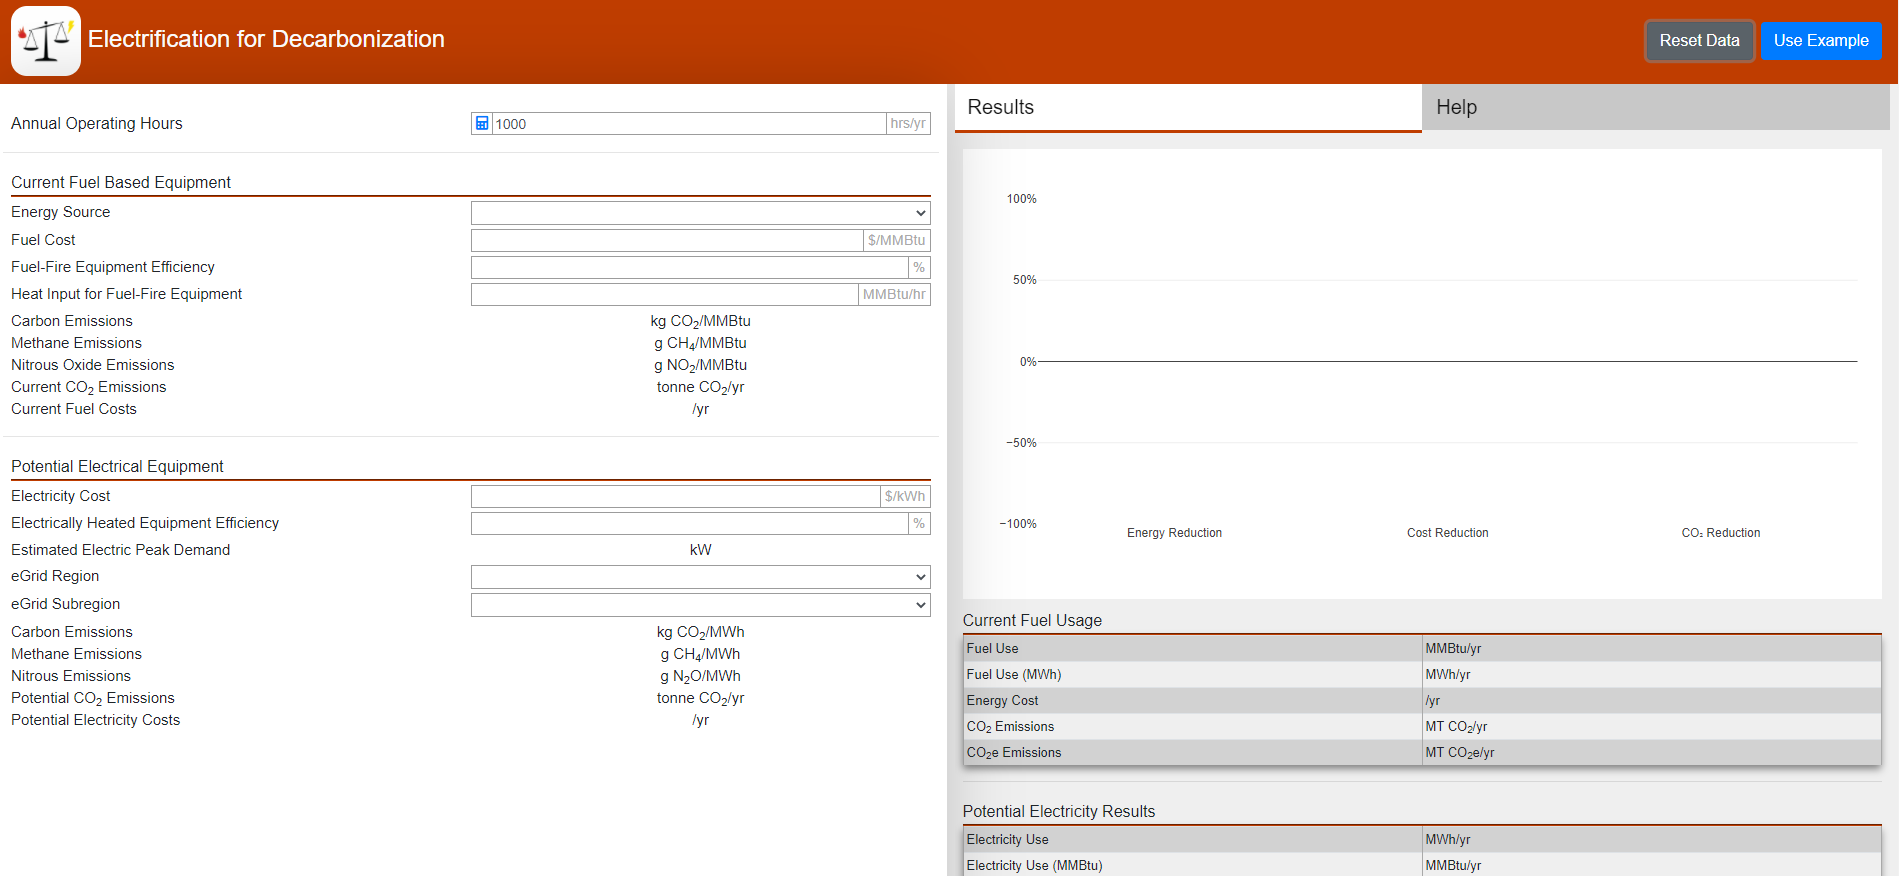Click the CO₂ Reduction chart label
Image resolution: width=1899 pixels, height=876 pixels.
(1720, 533)
